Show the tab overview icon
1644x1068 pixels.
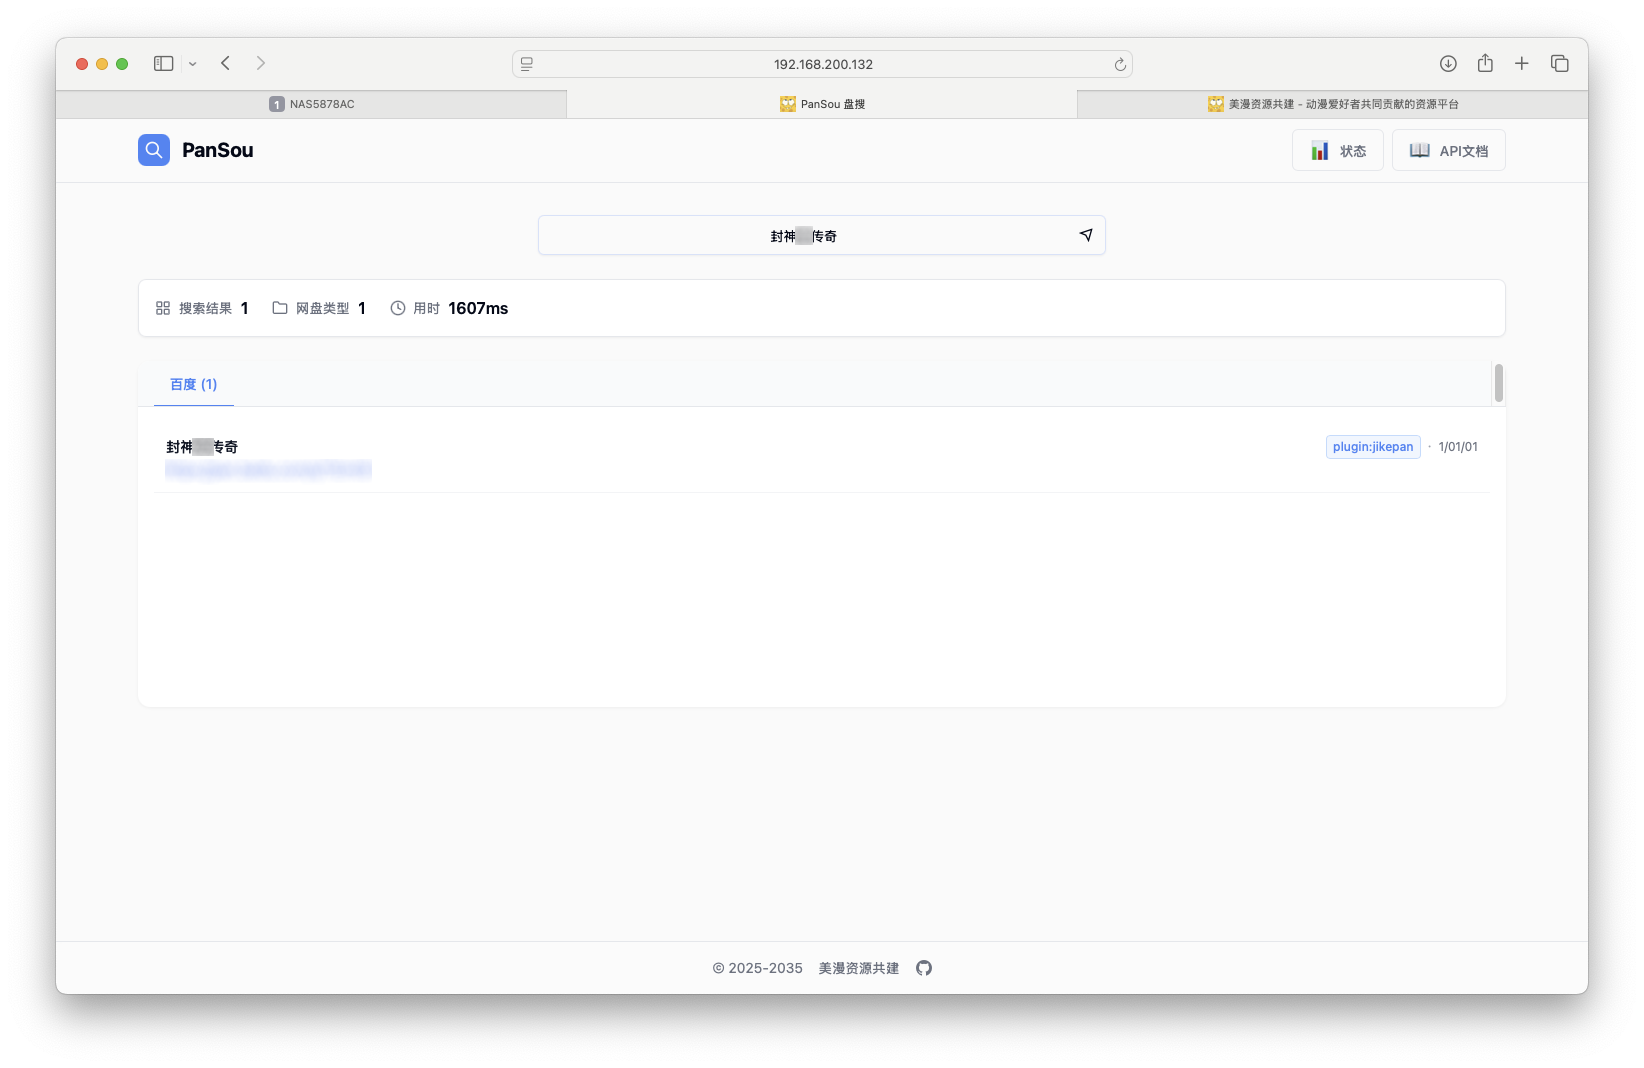[x=1559, y=63]
